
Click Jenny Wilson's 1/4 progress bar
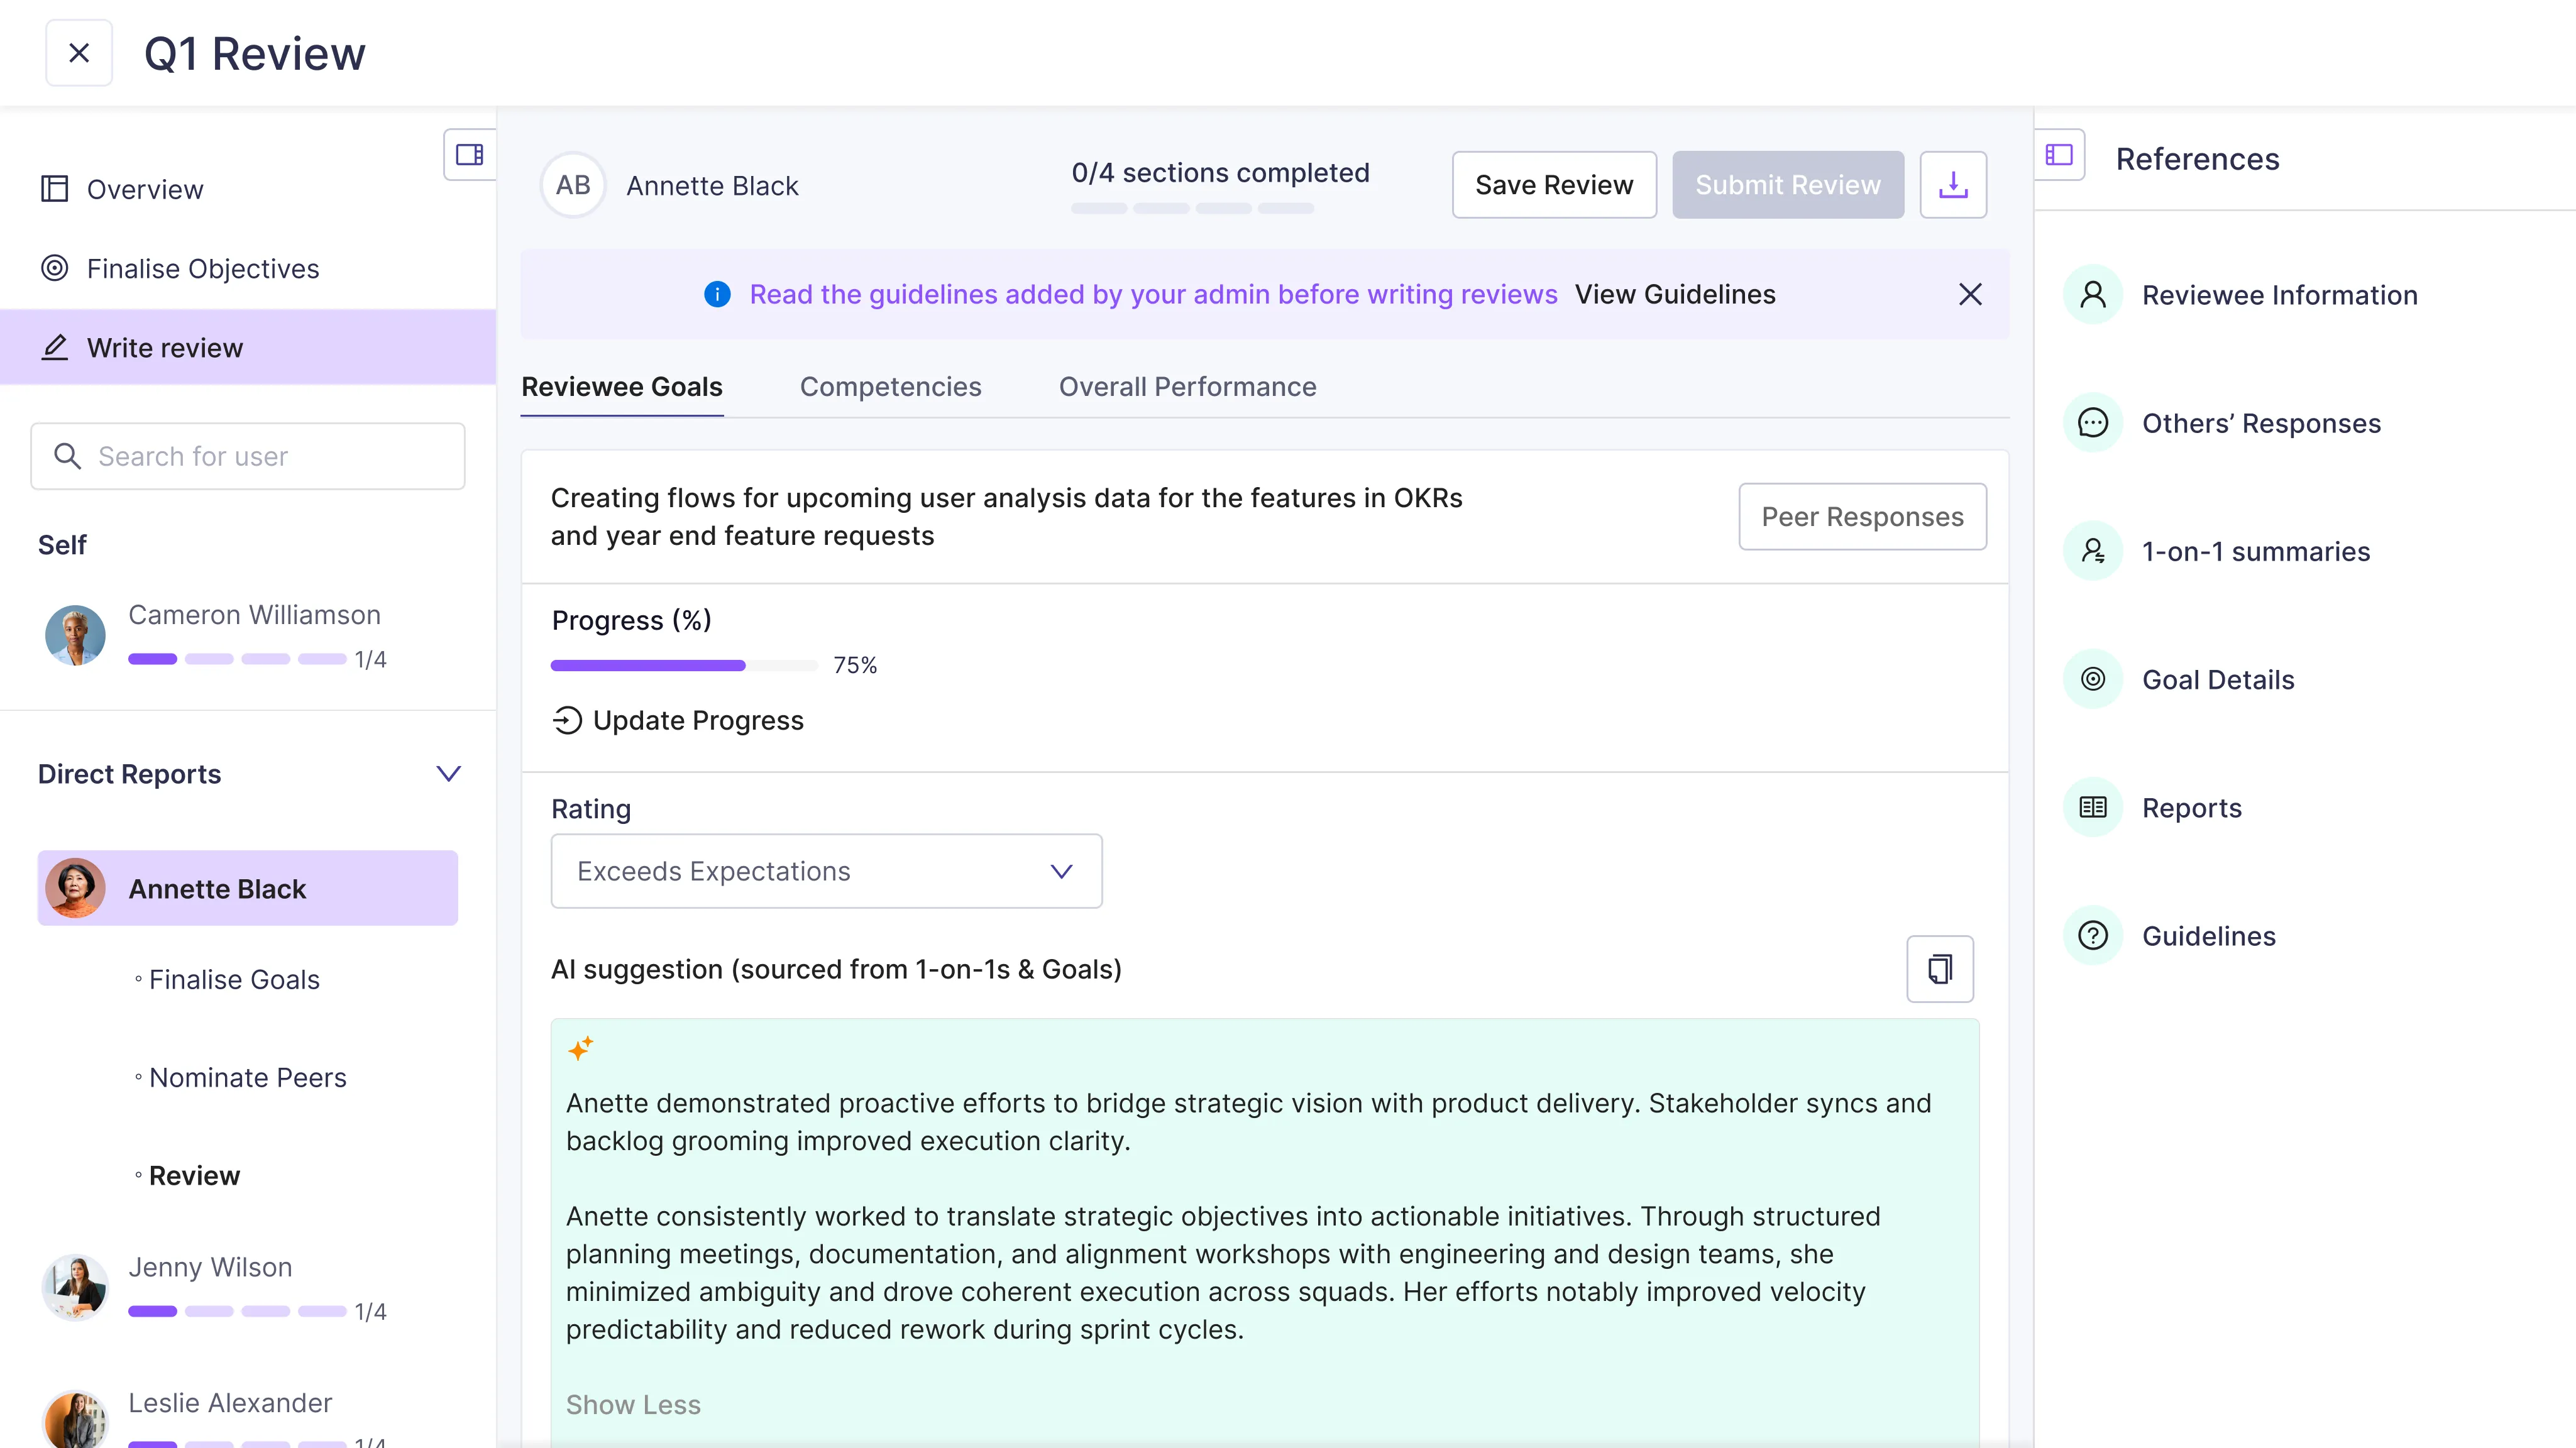[x=237, y=1311]
